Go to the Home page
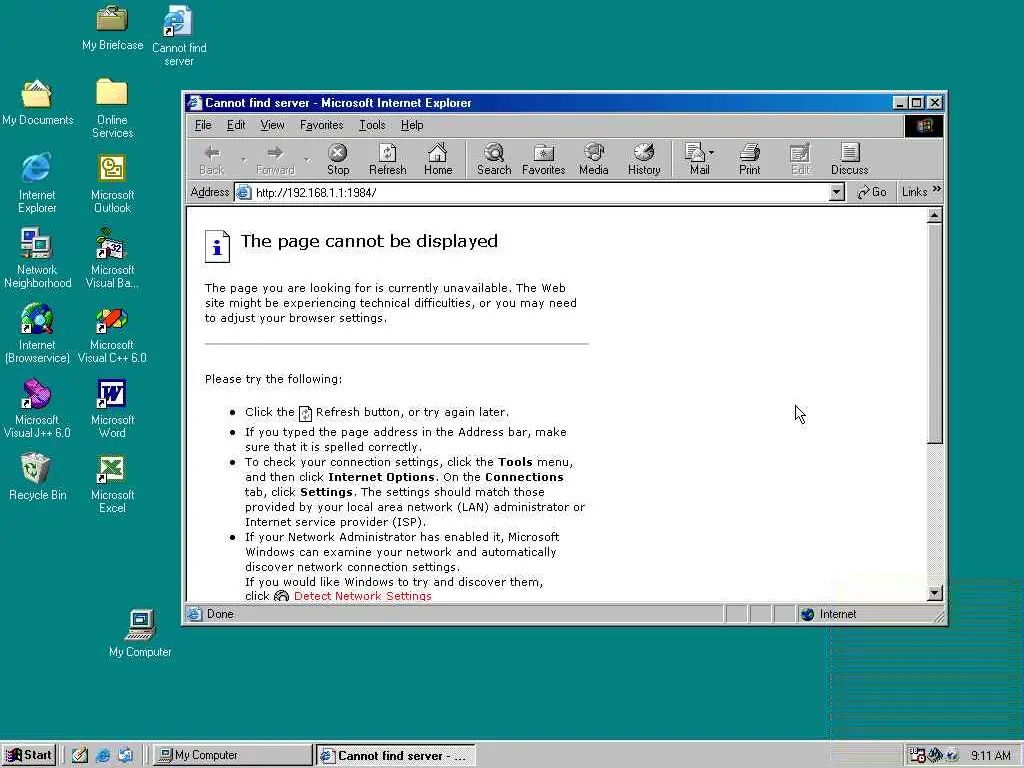Viewport: 1024px width, 768px height. tap(438, 159)
